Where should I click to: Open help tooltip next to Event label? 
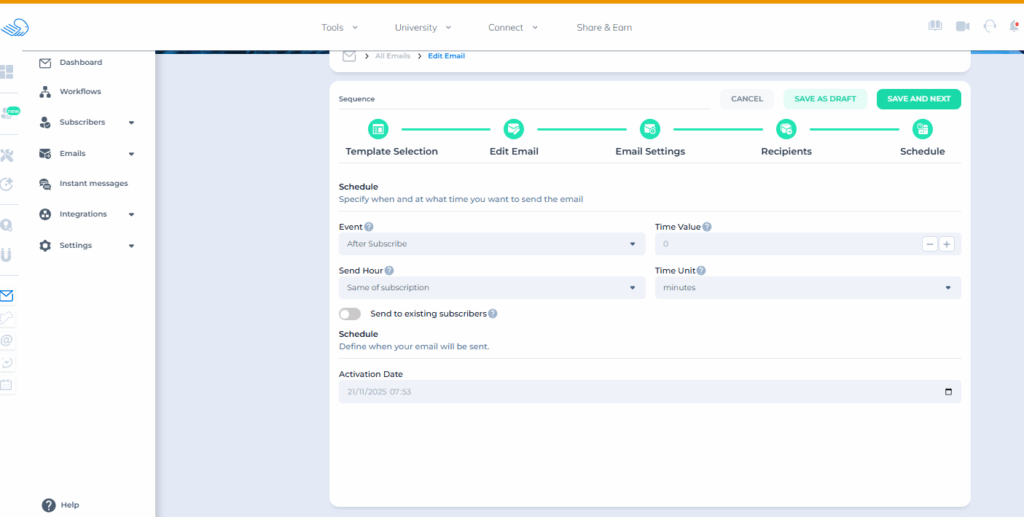pyautogui.click(x=369, y=227)
